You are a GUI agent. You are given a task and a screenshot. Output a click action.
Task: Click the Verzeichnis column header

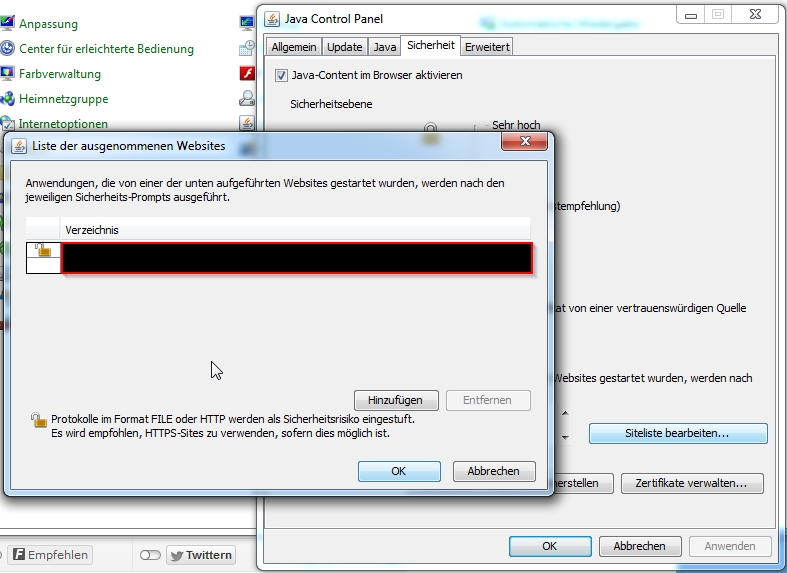295,230
